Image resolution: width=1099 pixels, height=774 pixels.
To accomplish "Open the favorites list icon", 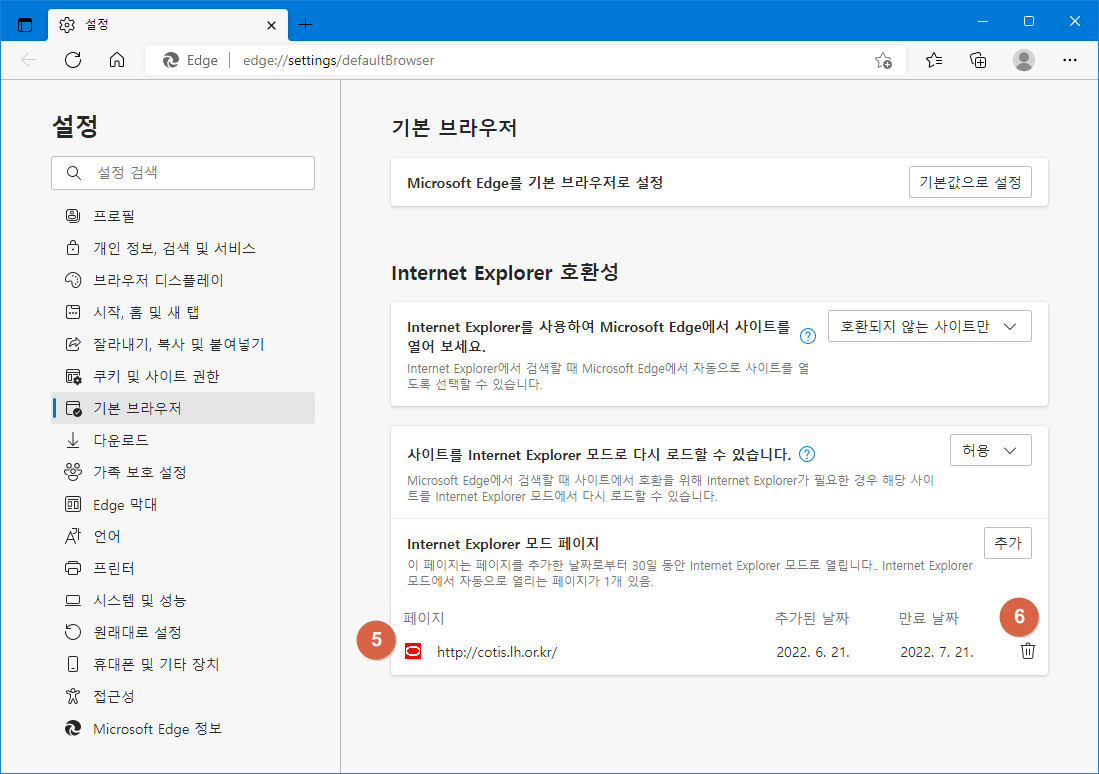I will point(934,60).
